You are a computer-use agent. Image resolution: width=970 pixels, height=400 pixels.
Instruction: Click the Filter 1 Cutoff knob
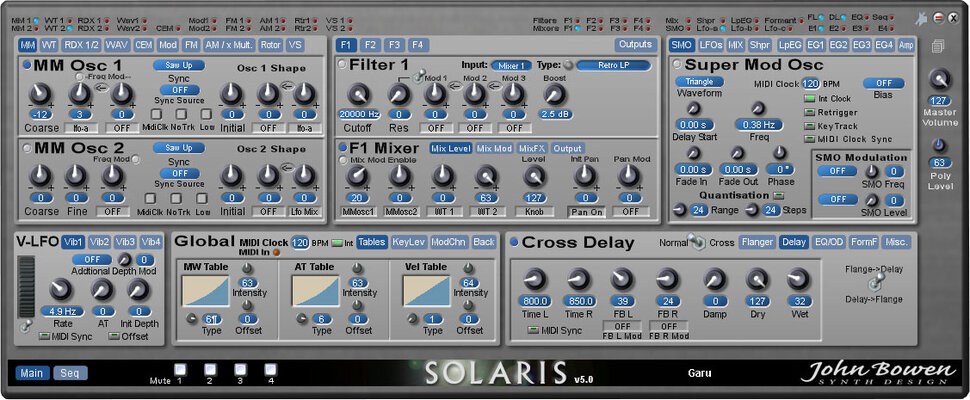click(358, 93)
